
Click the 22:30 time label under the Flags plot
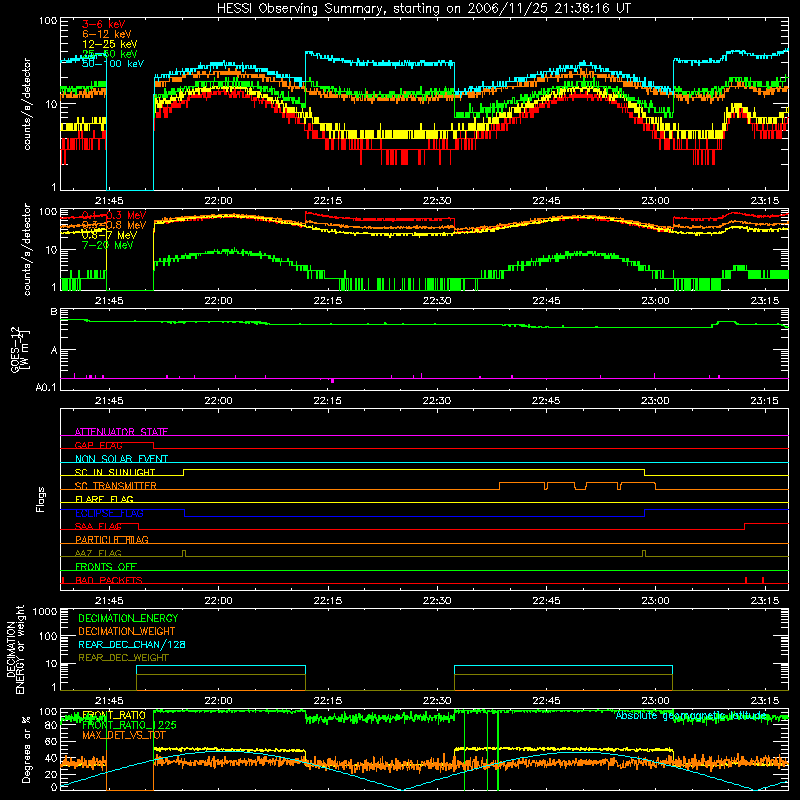(437, 601)
